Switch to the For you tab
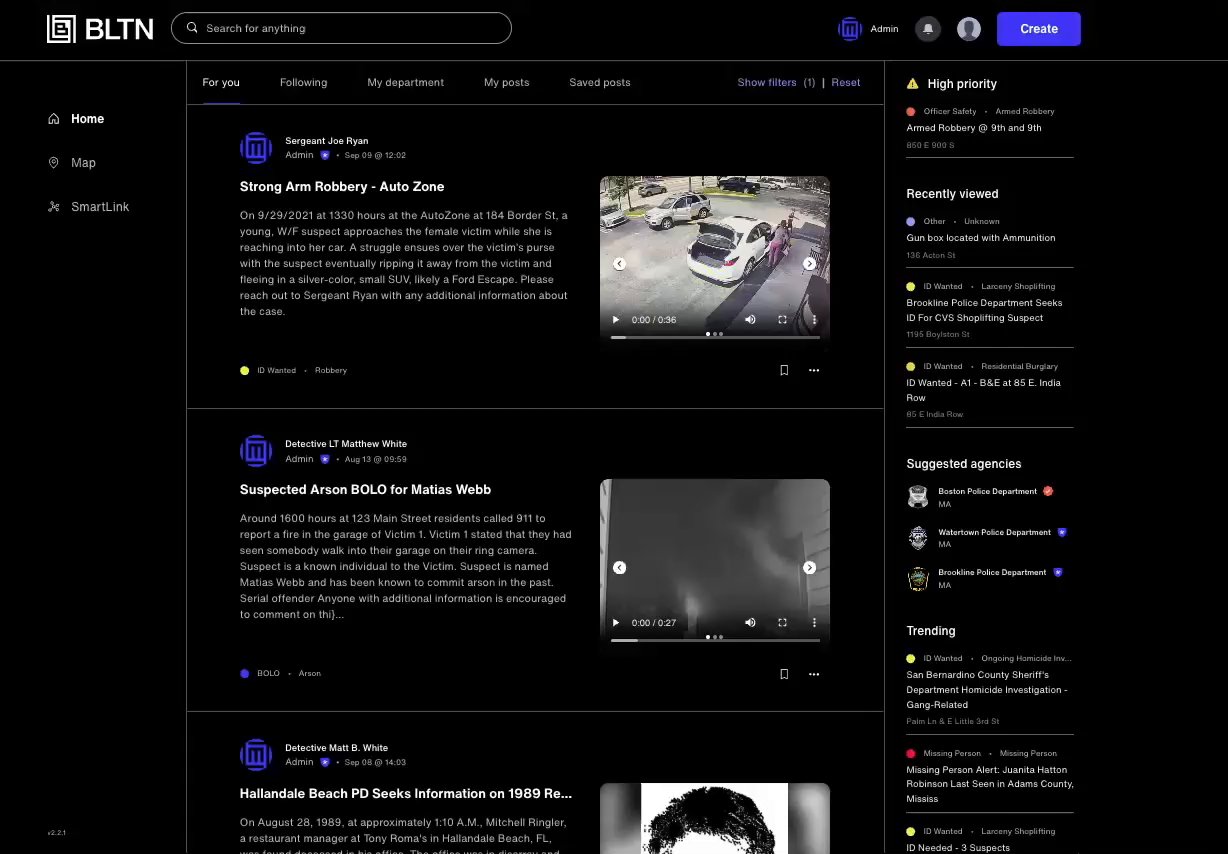Viewport: 1228px width, 854px height. pos(221,82)
